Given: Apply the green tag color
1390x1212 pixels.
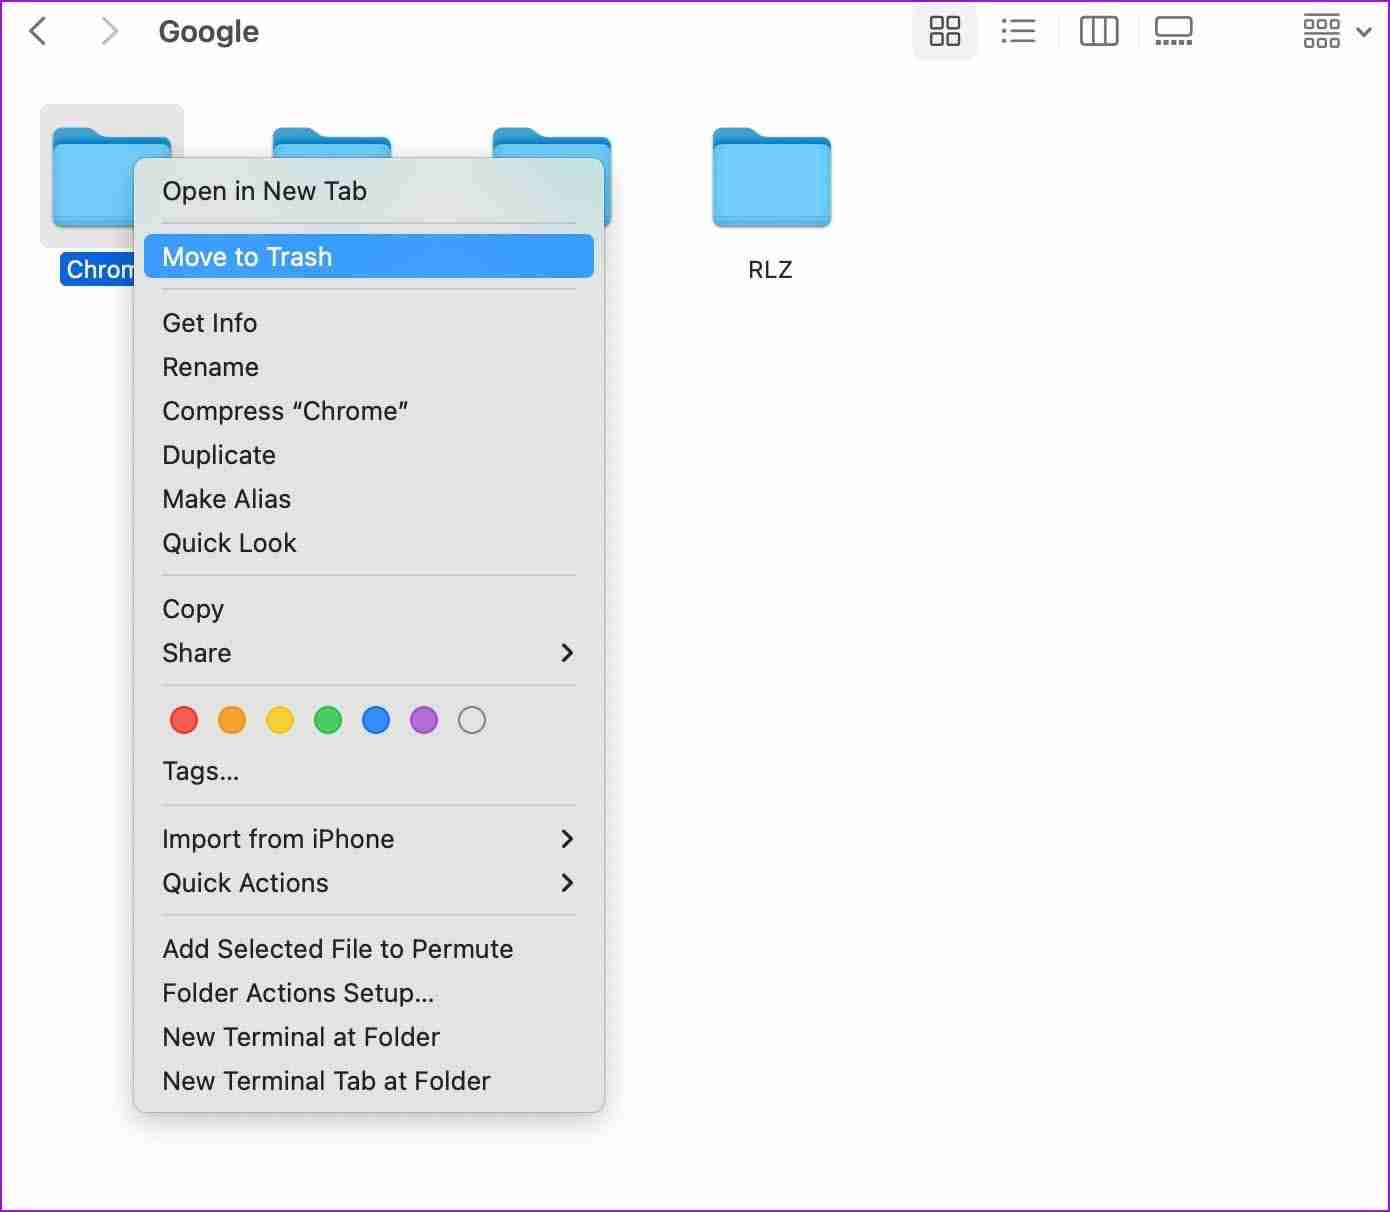Looking at the screenshot, I should 328,720.
